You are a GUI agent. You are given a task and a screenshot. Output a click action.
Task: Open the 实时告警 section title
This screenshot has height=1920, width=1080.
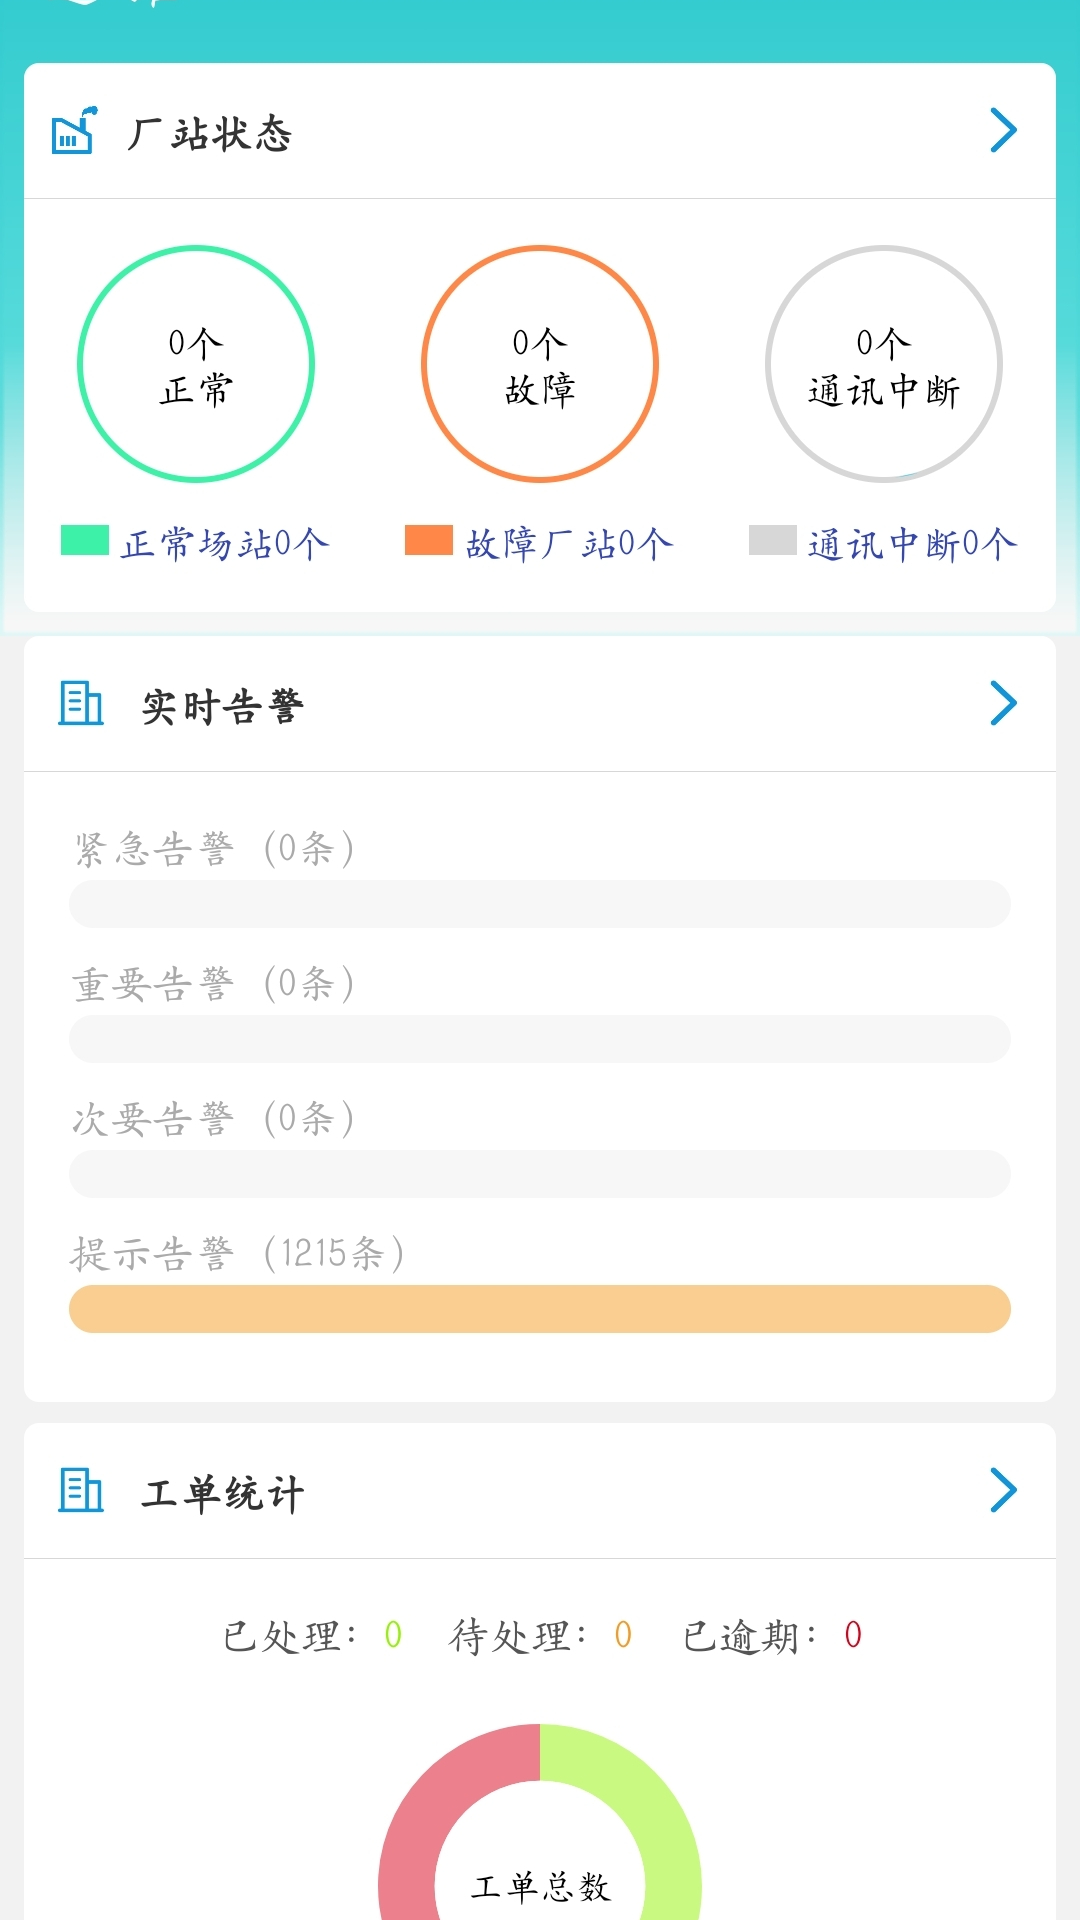click(223, 706)
